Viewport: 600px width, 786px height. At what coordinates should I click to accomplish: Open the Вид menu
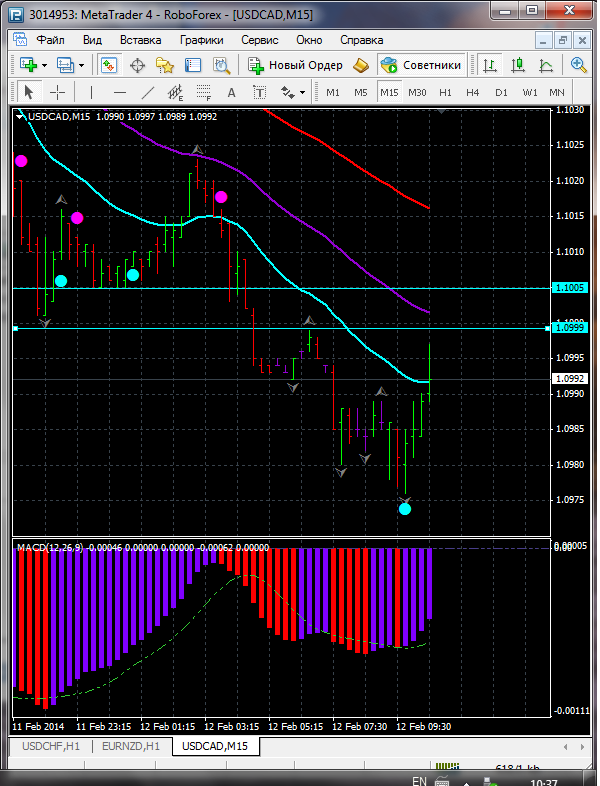pos(92,40)
